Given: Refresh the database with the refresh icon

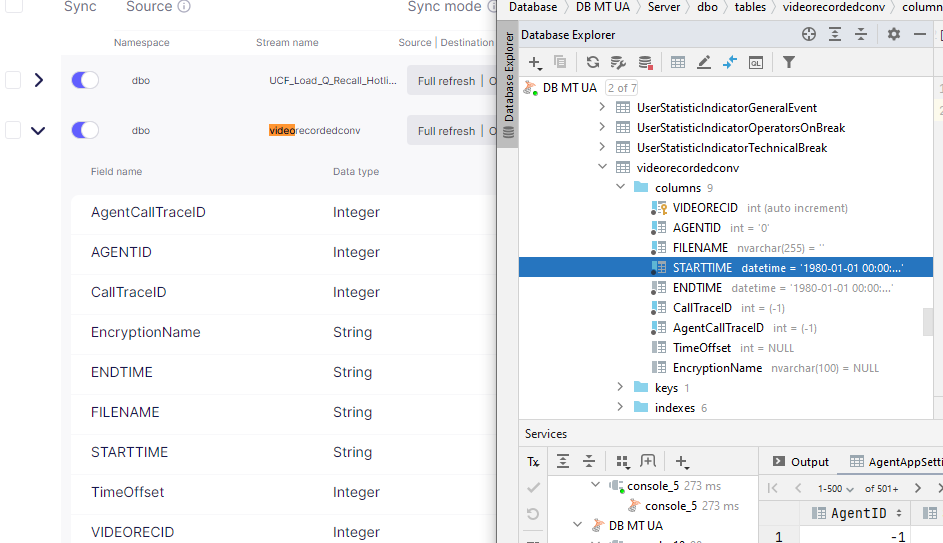Looking at the screenshot, I should click(x=592, y=62).
